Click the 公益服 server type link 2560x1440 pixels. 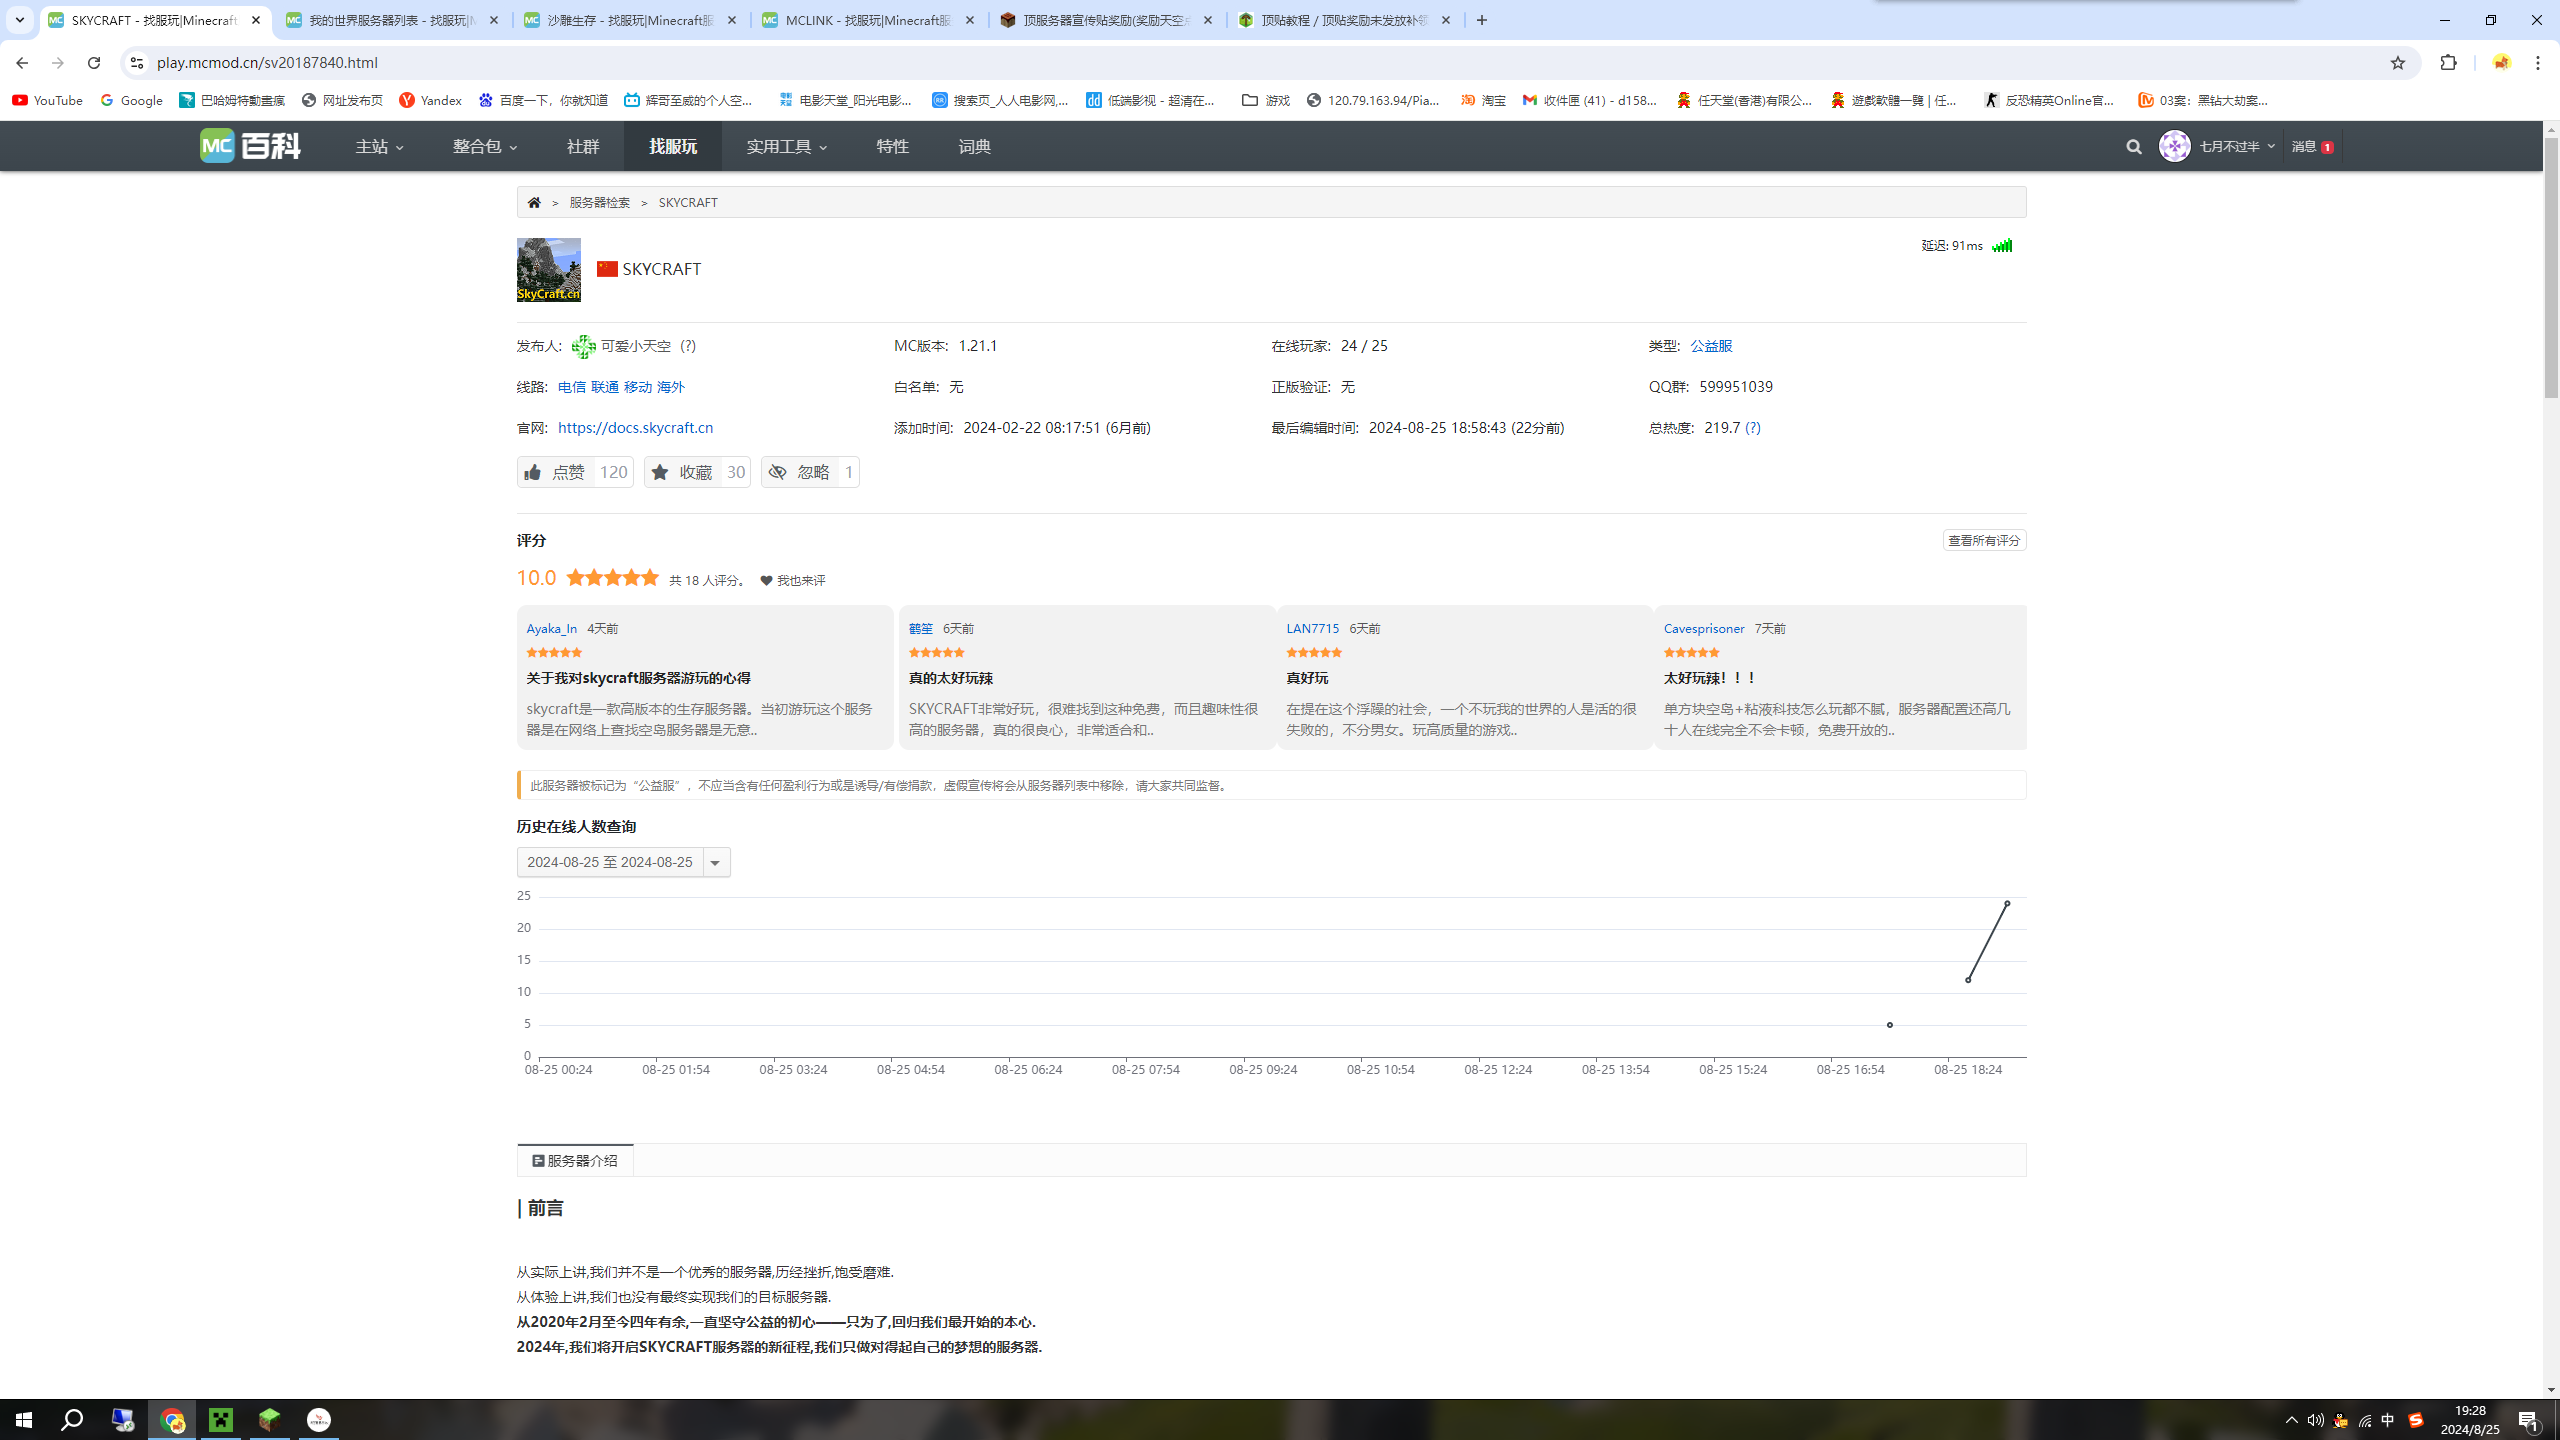(x=1711, y=345)
